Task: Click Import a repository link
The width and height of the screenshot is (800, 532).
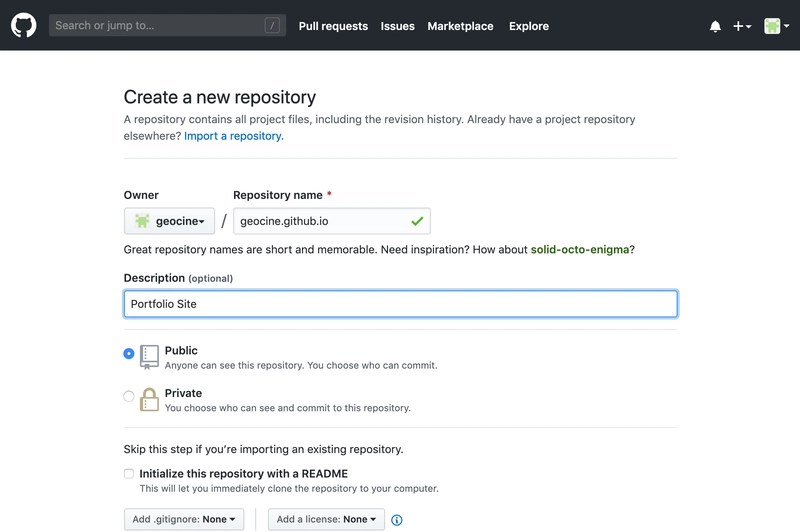Action: click(x=234, y=136)
